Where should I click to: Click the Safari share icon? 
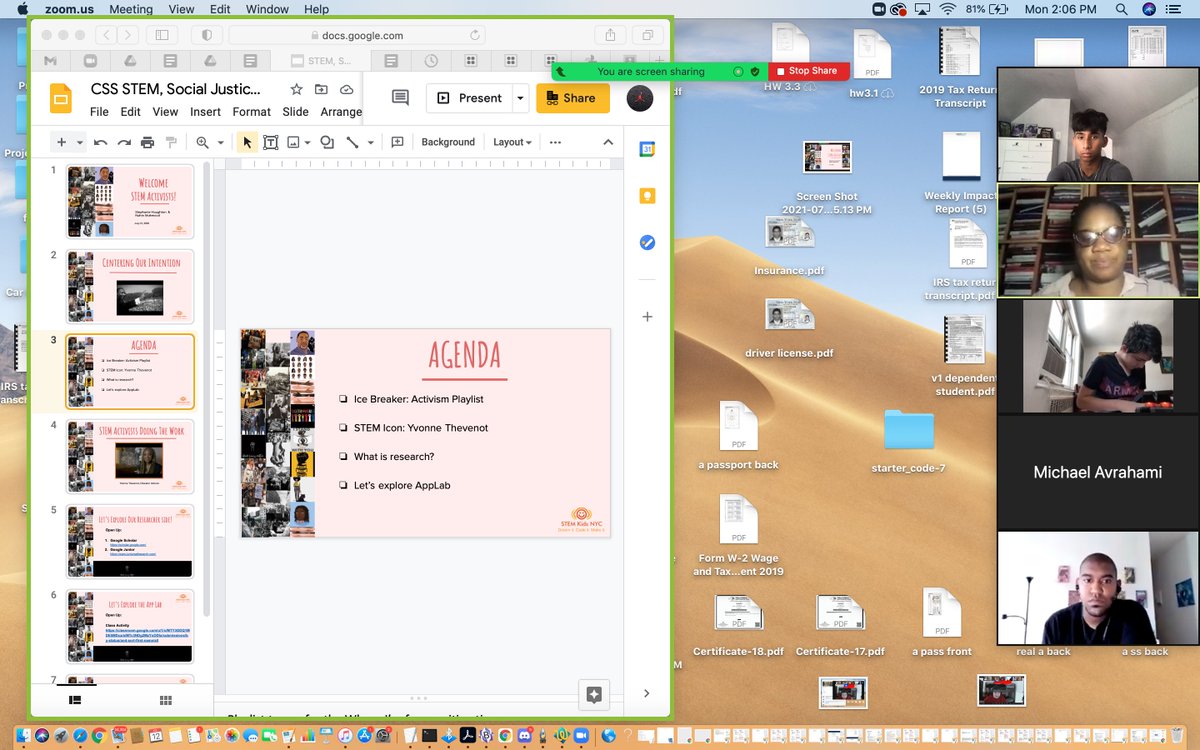tap(610, 35)
